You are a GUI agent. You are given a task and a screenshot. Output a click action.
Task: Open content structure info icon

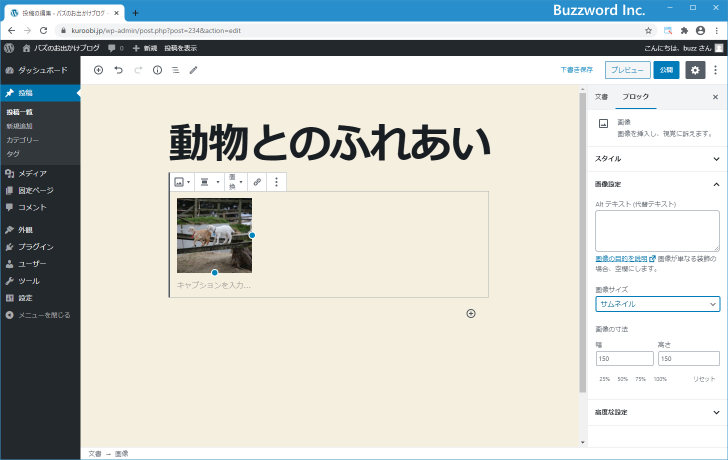157,70
